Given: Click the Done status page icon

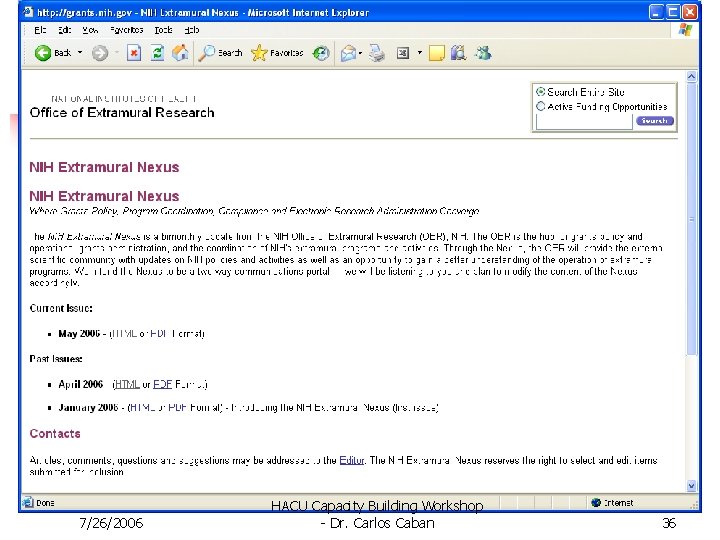Looking at the screenshot, I should 28,502.
